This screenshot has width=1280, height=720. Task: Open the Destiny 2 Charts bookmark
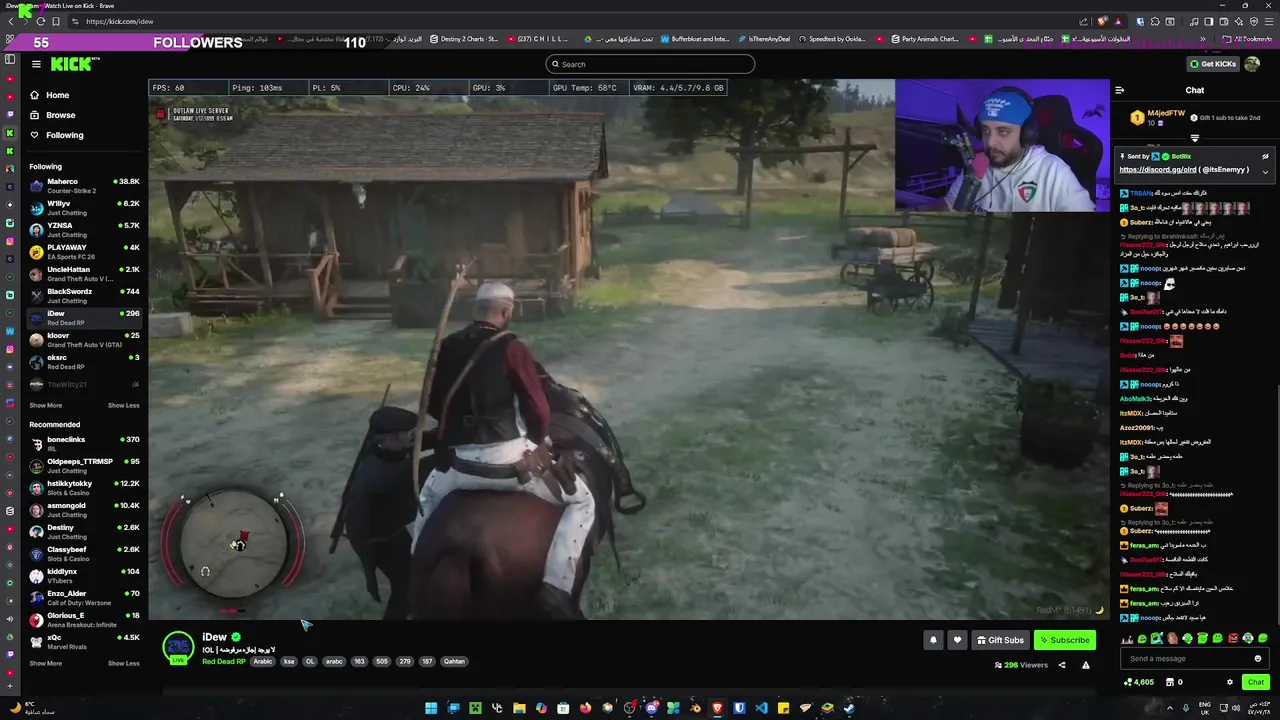(x=464, y=39)
